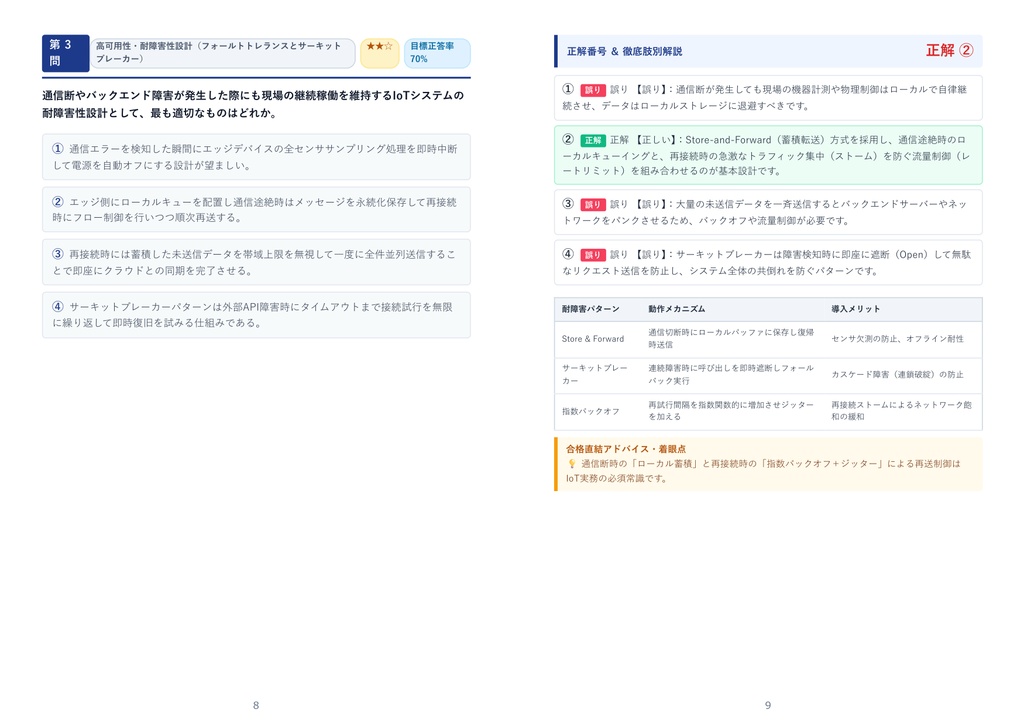
Task: Select answer option ① about stopping sensor sampling
Action: tap(256, 157)
